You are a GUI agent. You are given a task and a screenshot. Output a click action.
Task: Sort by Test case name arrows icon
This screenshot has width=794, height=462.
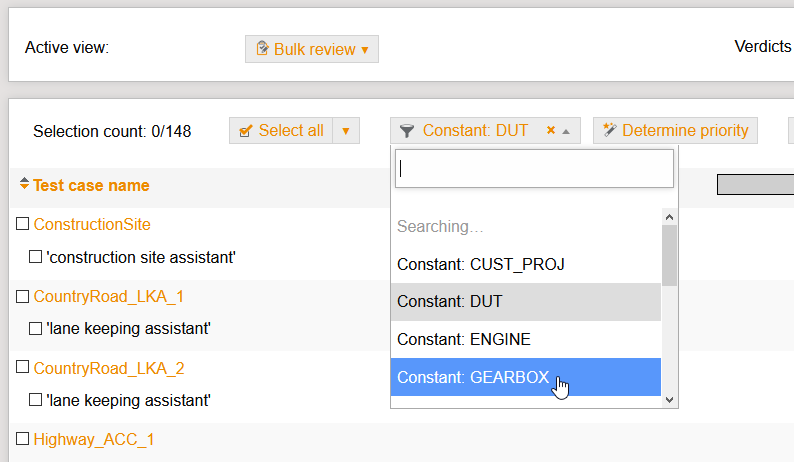(24, 185)
